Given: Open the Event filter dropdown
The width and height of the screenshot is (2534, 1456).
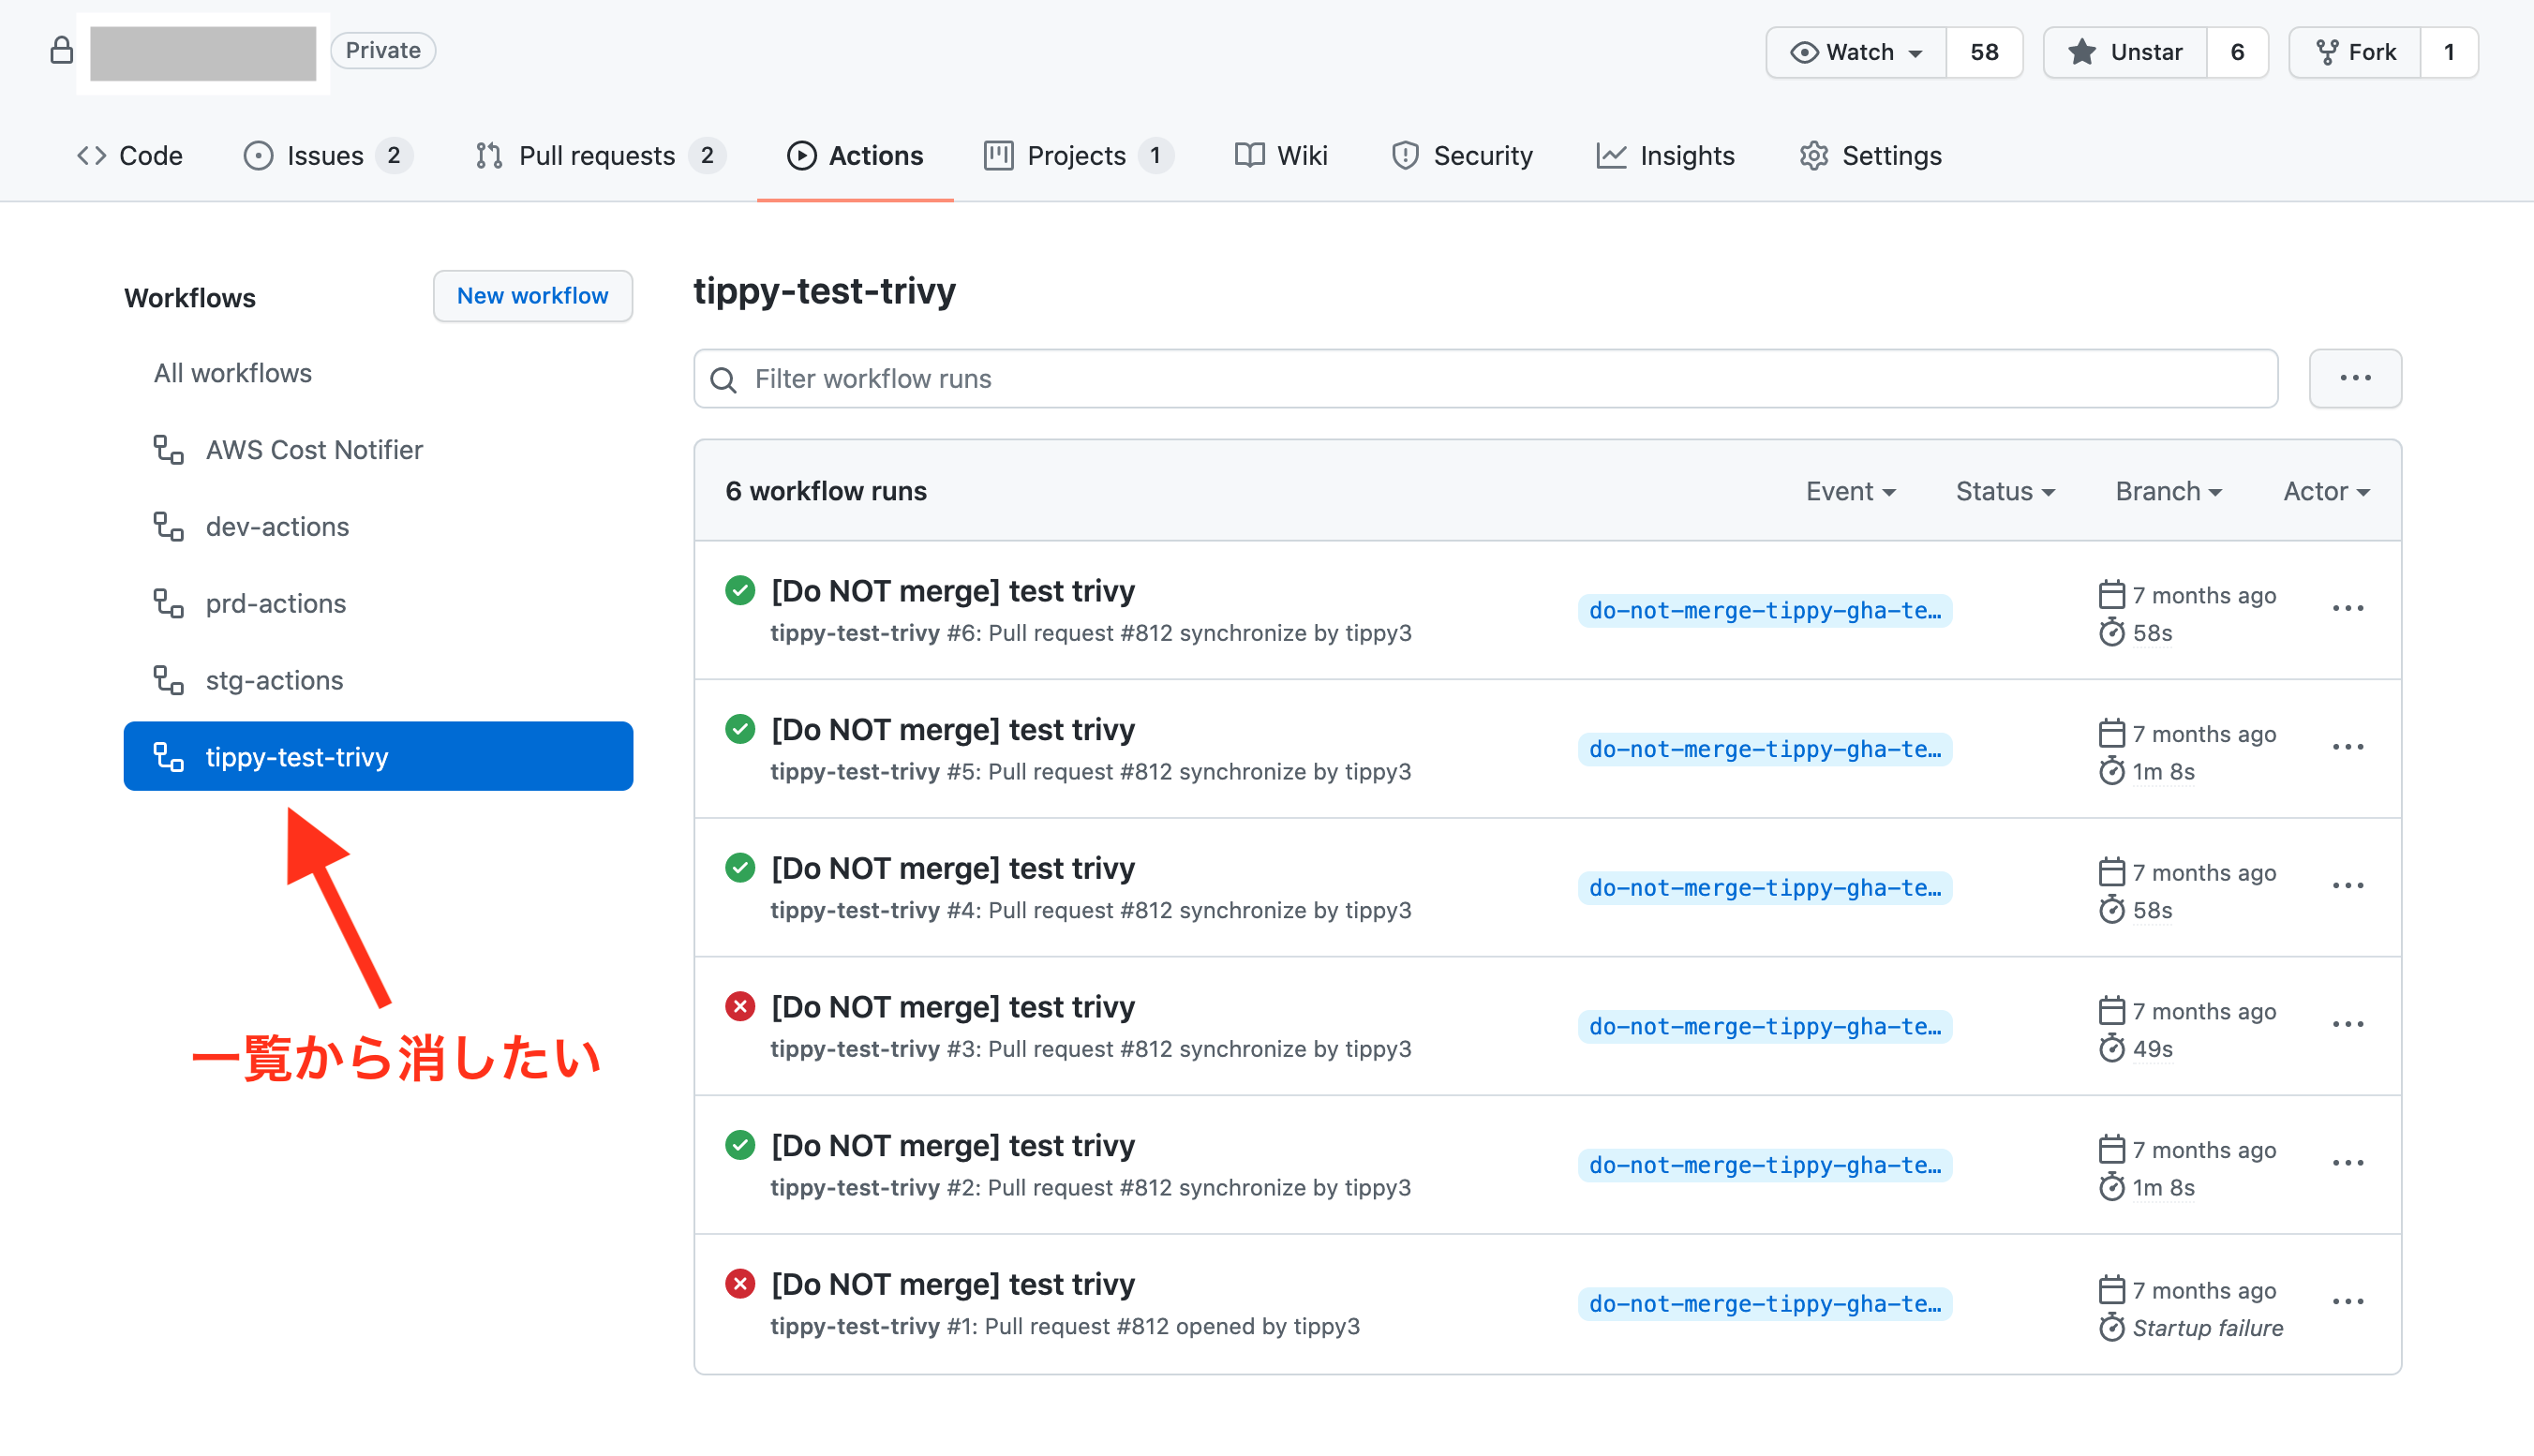Looking at the screenshot, I should (1850, 491).
